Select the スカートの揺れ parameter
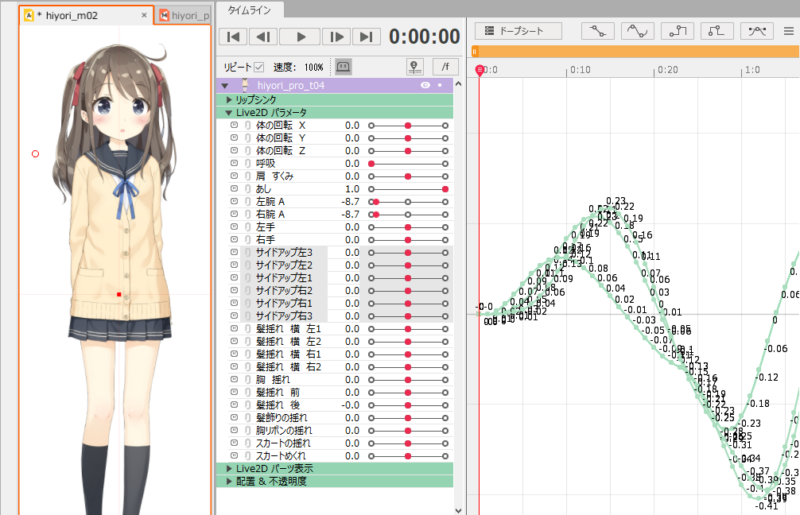The height and width of the screenshot is (515, 800). [283, 443]
